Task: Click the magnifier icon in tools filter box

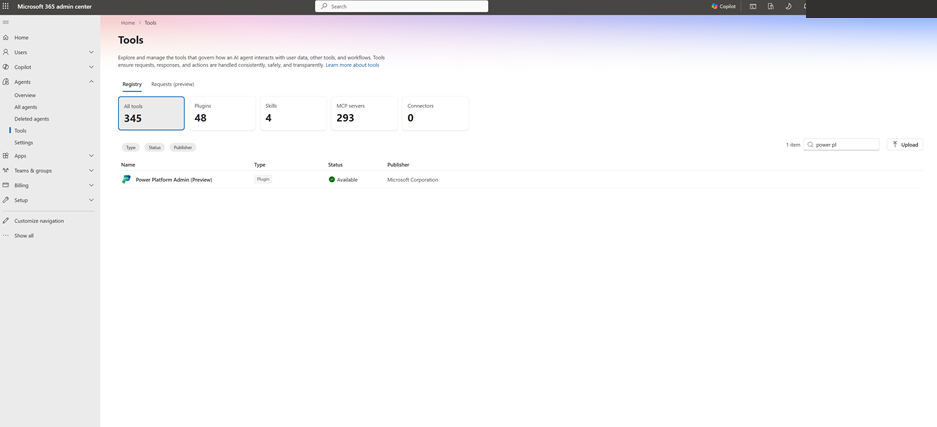Action: [x=810, y=145]
